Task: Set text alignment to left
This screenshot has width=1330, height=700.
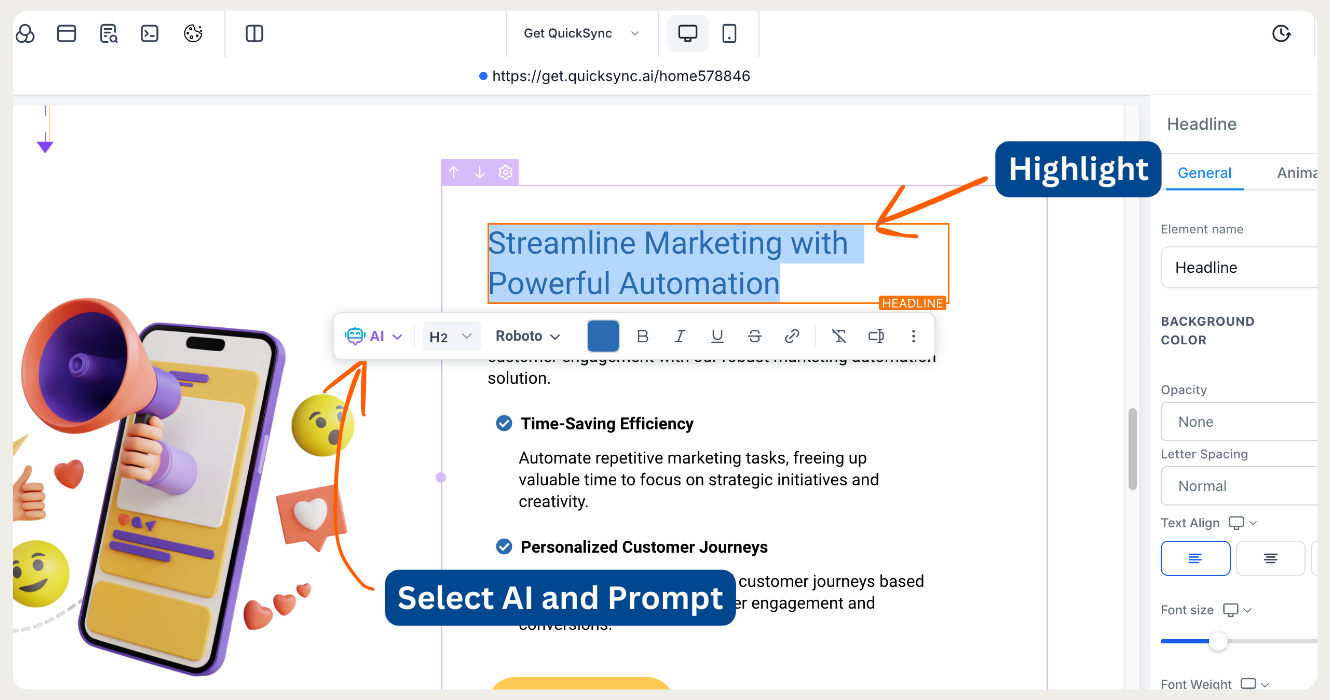Action: pos(1196,558)
